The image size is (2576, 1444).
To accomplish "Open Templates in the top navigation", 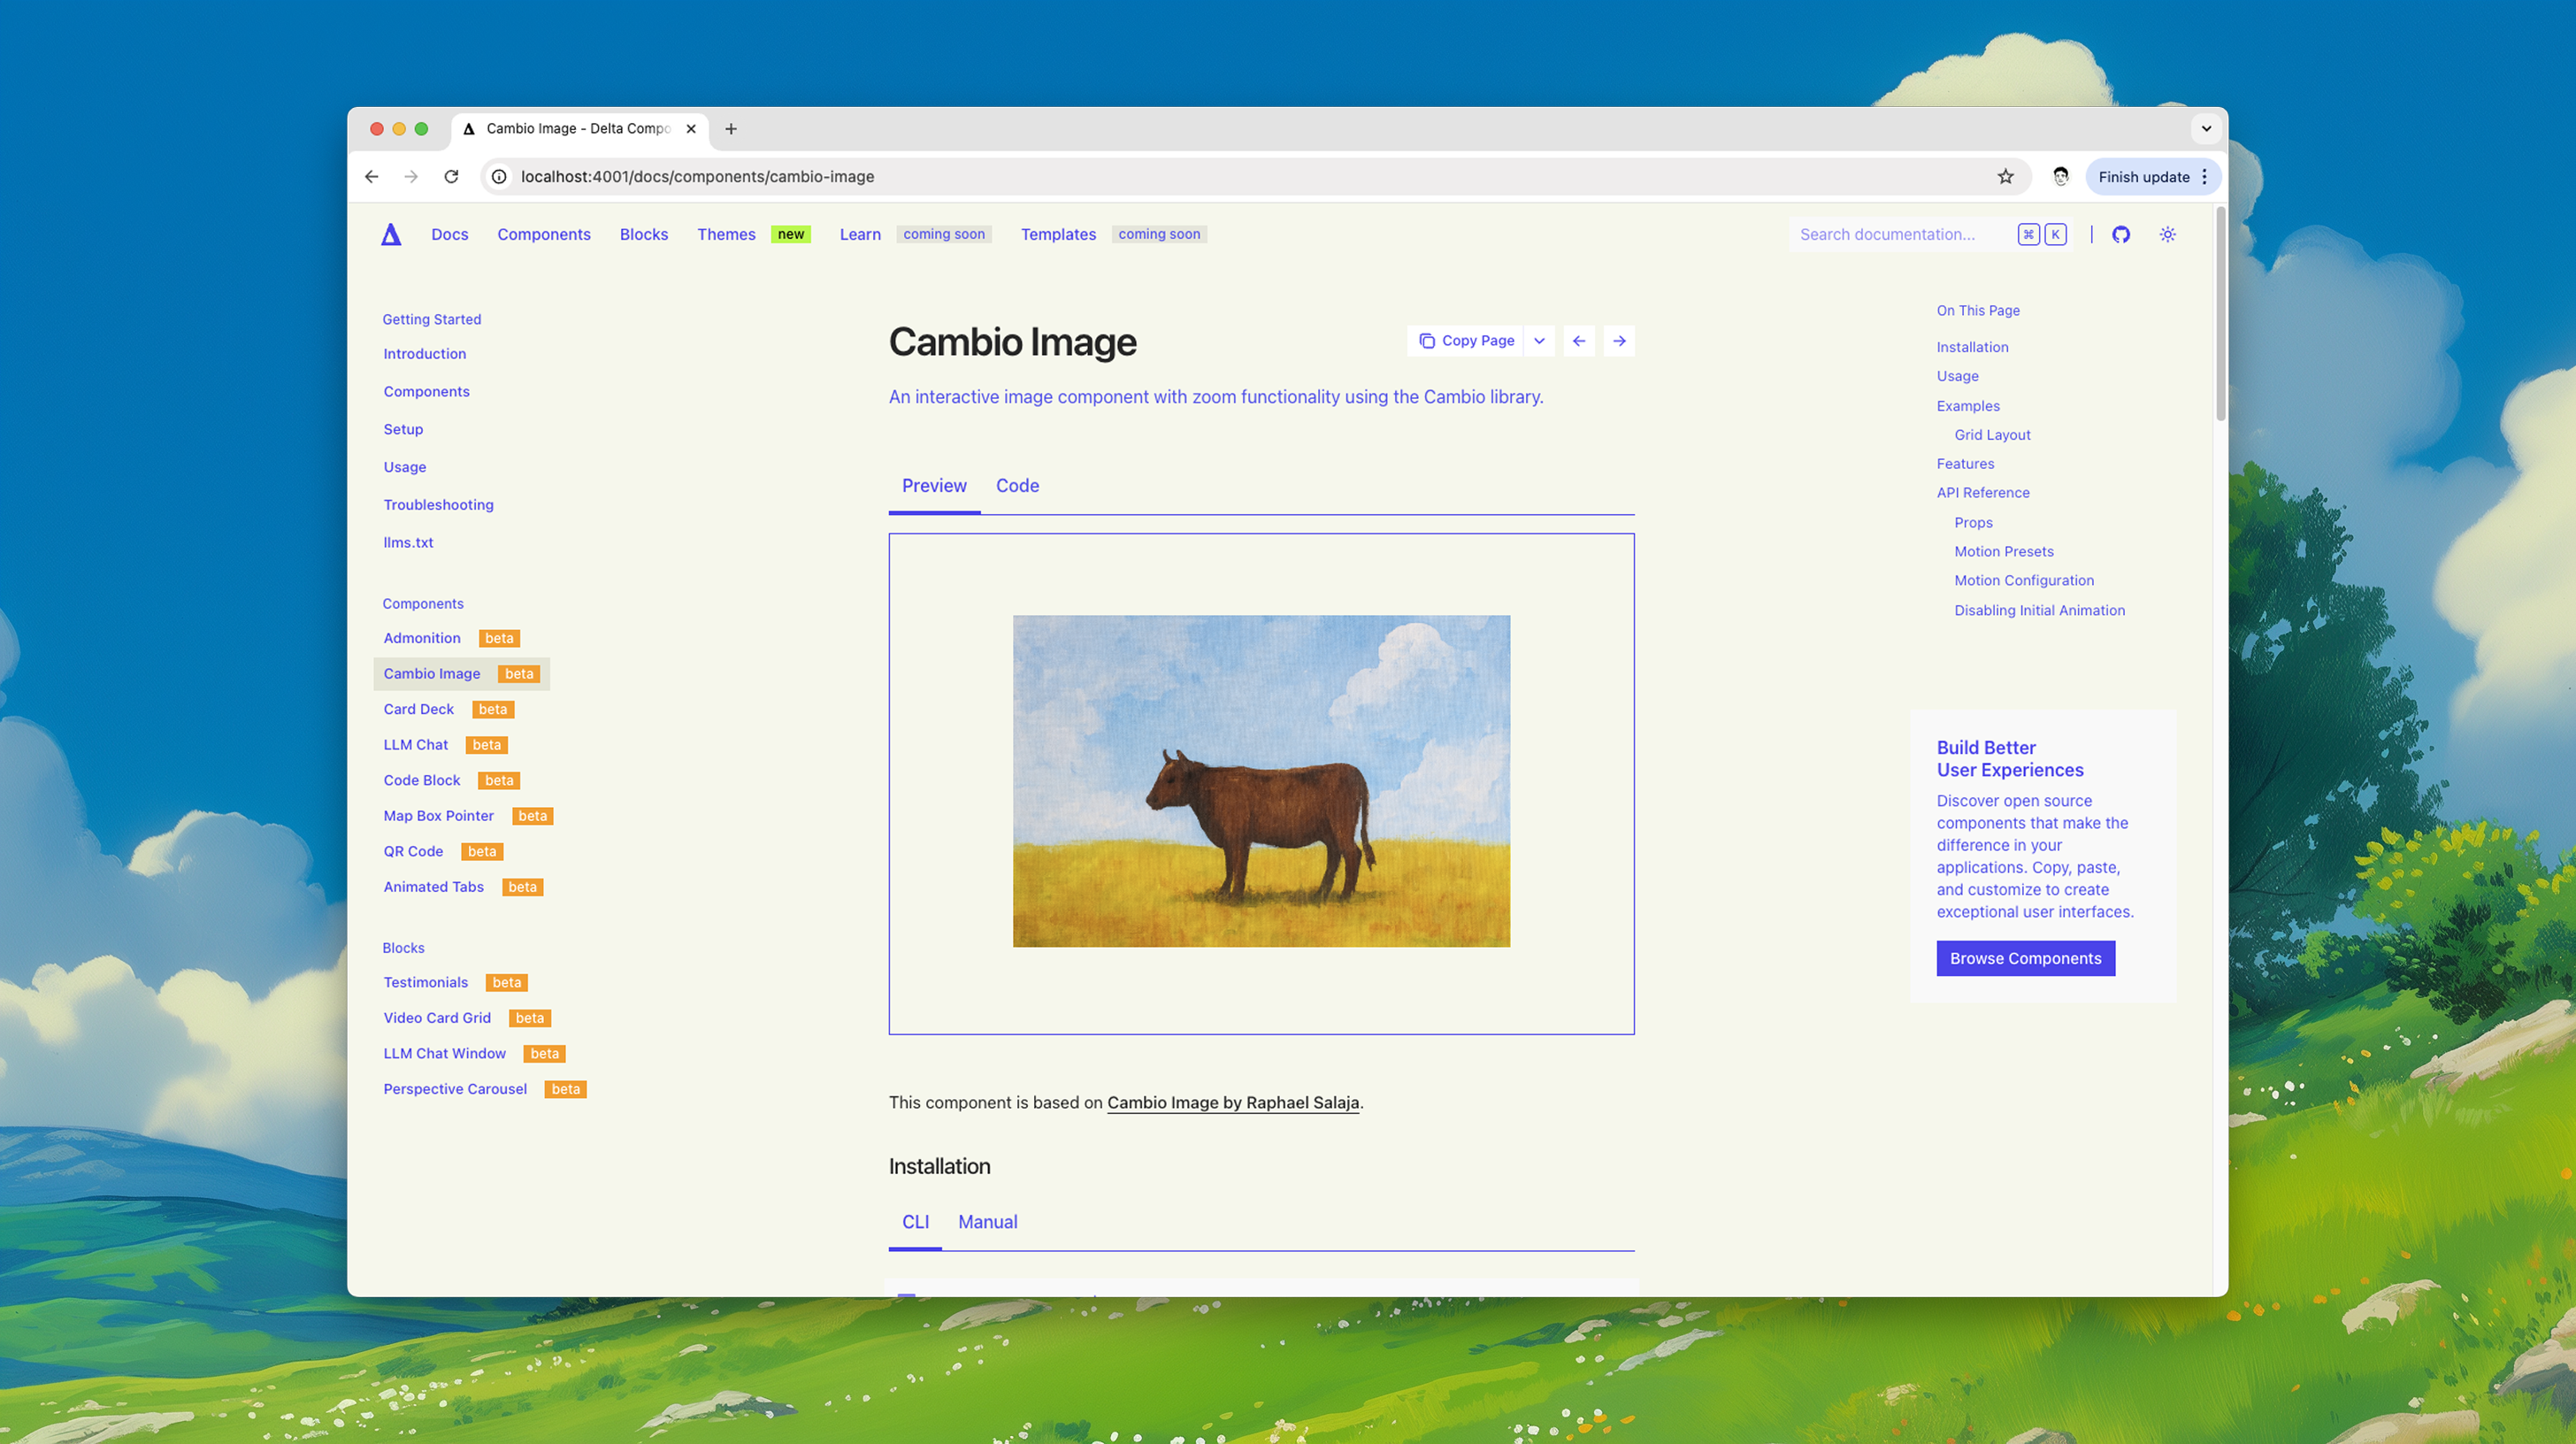I will click(x=1058, y=234).
